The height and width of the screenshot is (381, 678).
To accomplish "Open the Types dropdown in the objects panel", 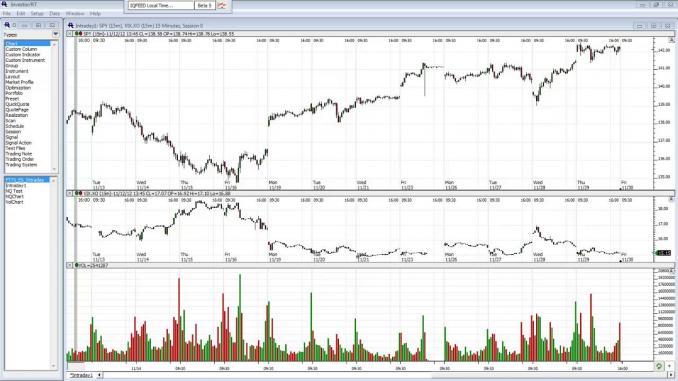I will pyautogui.click(x=55, y=35).
